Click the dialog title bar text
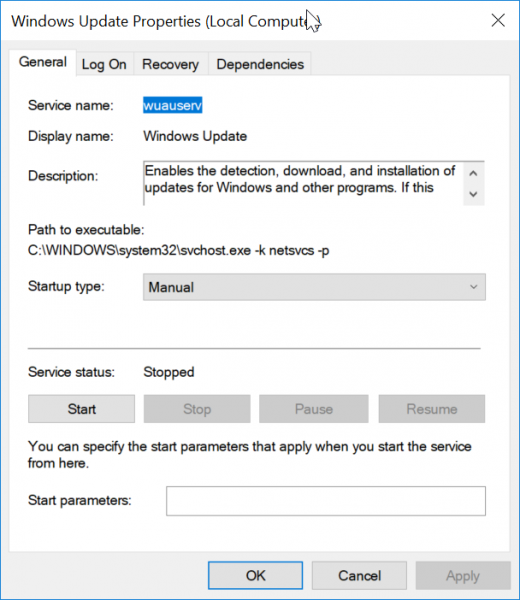 click(x=166, y=21)
